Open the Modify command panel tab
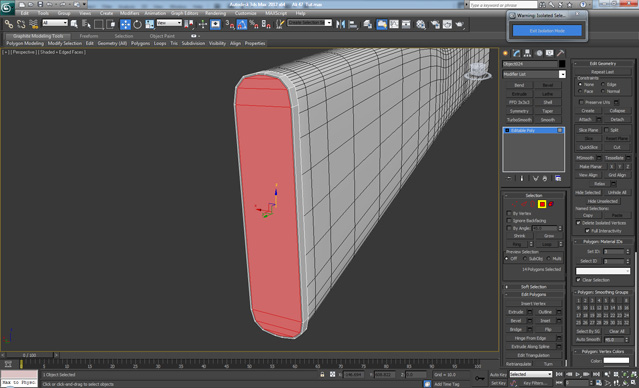 [517, 53]
